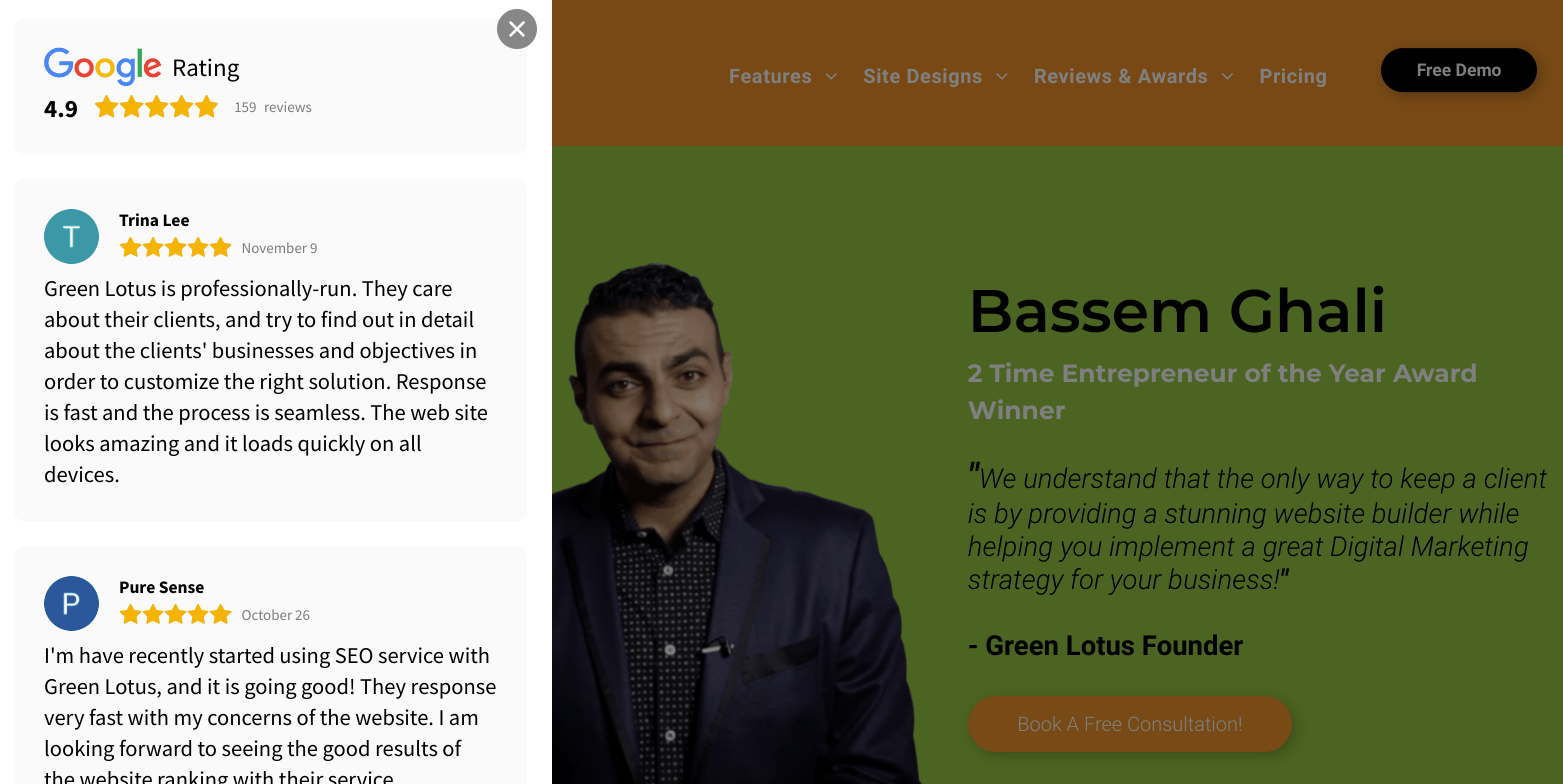Click the 4.9 overall rating stars

[156, 107]
